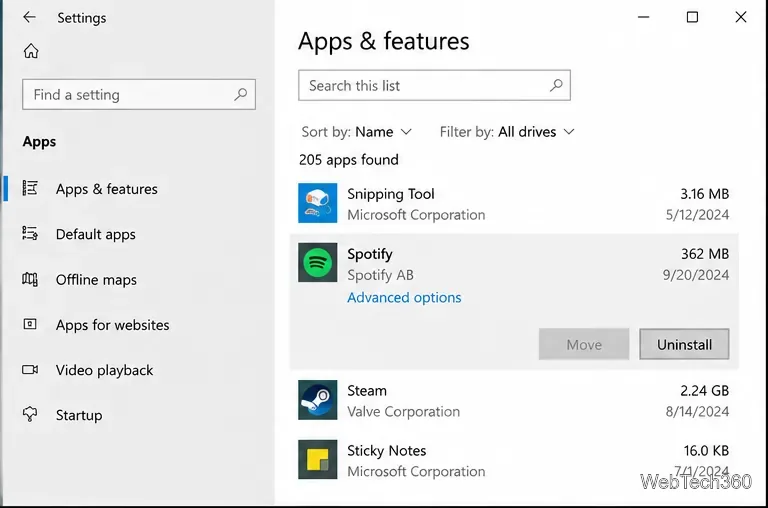This screenshot has height=508, width=768.
Task: Click the Apps & features page heading
Action: 384,41
